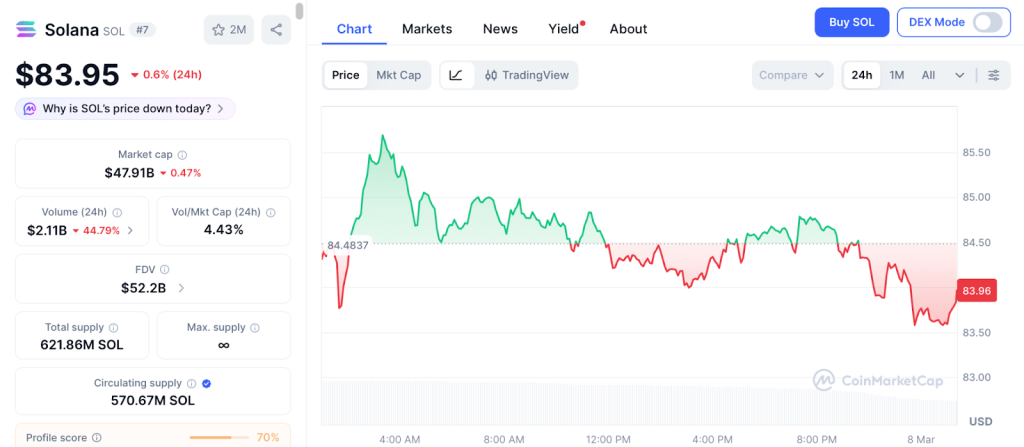
Task: Click the info icon beside Market cap
Action: coord(182,155)
